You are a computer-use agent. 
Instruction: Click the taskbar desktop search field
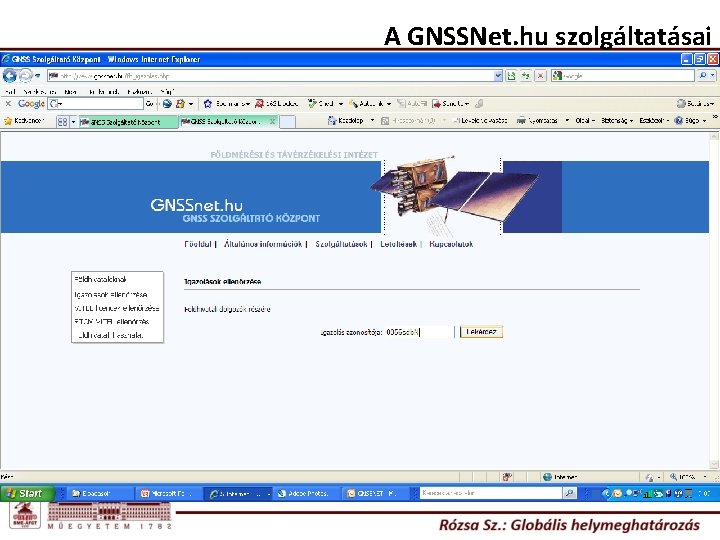tap(492, 493)
